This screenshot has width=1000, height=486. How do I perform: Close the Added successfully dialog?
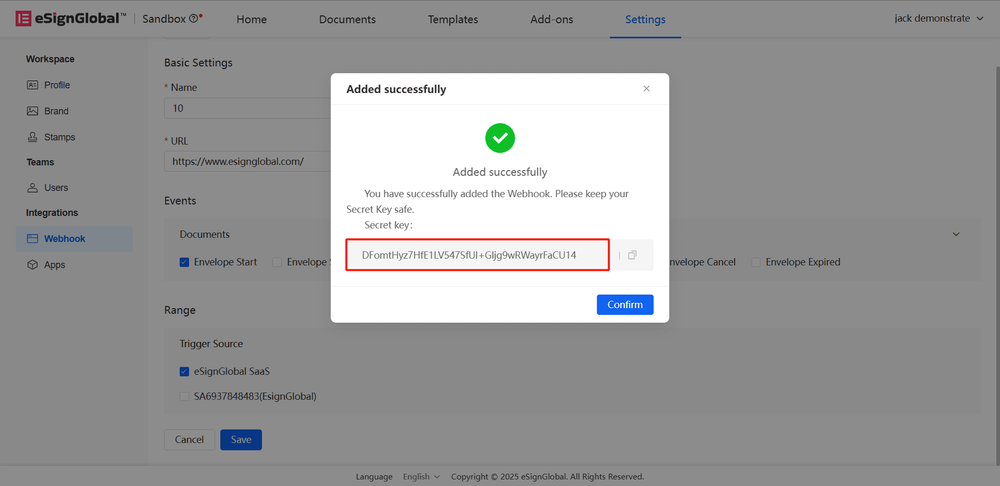[x=646, y=88]
